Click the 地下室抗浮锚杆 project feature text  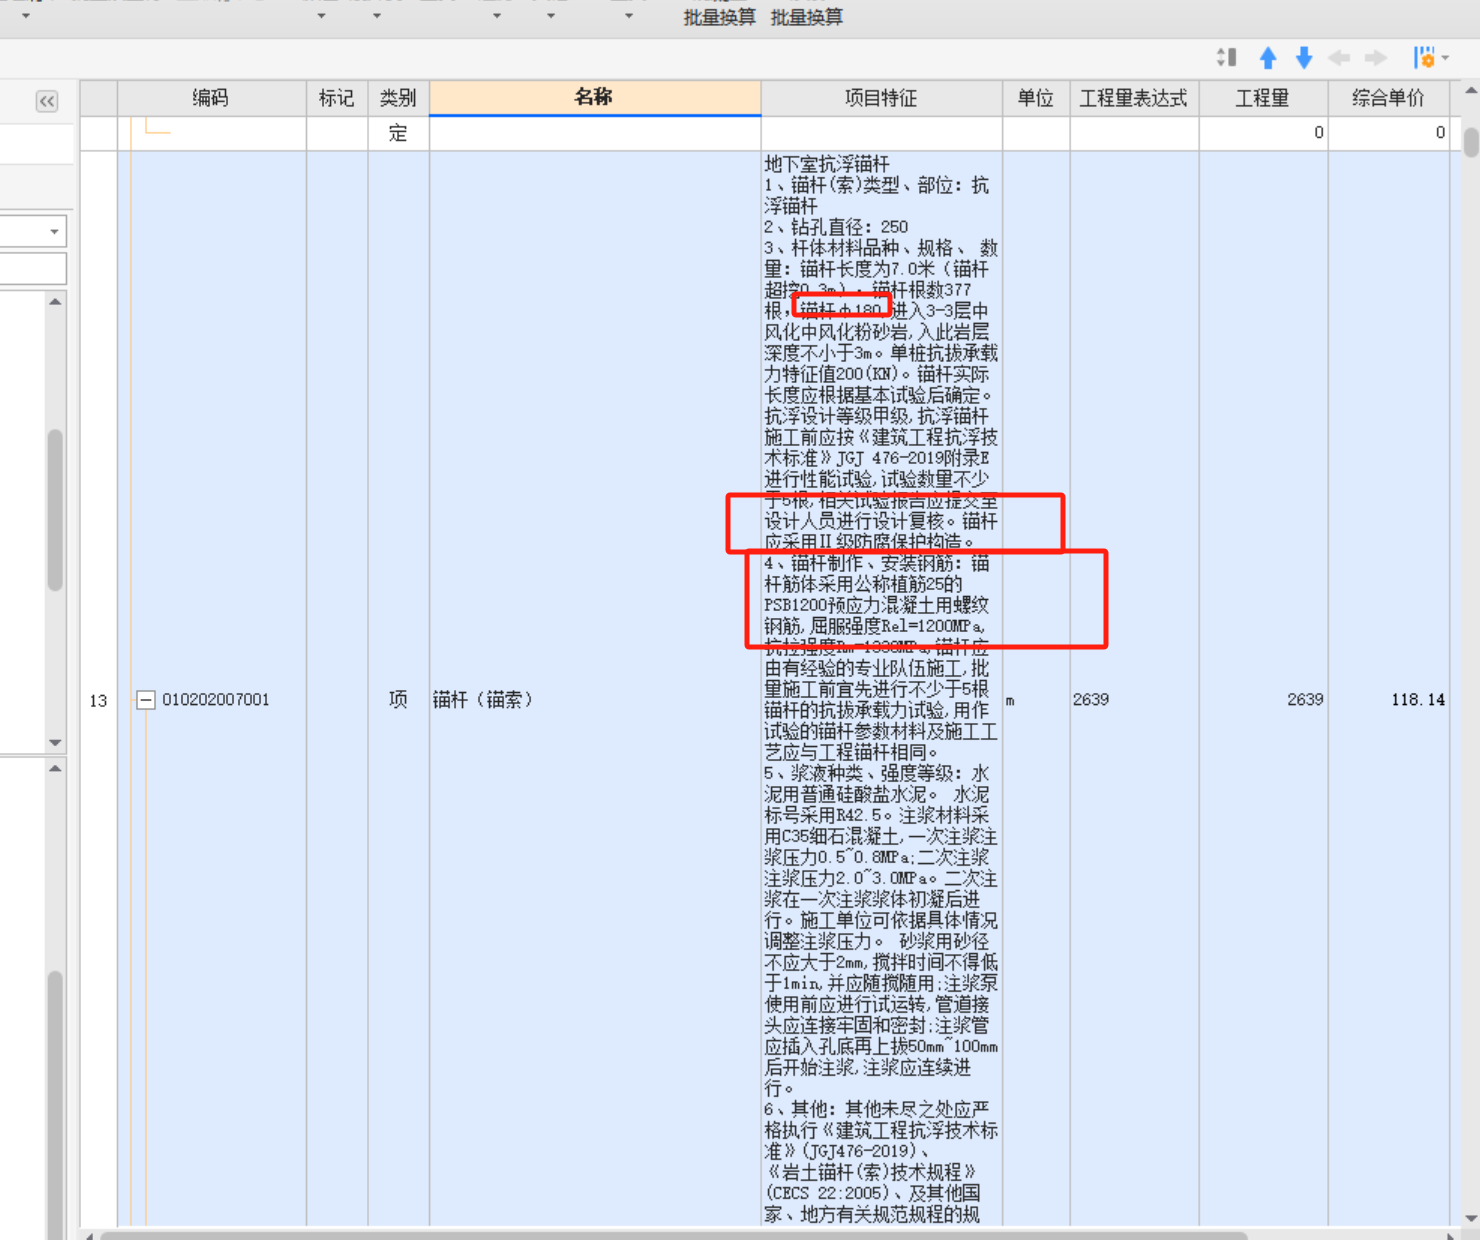(827, 163)
